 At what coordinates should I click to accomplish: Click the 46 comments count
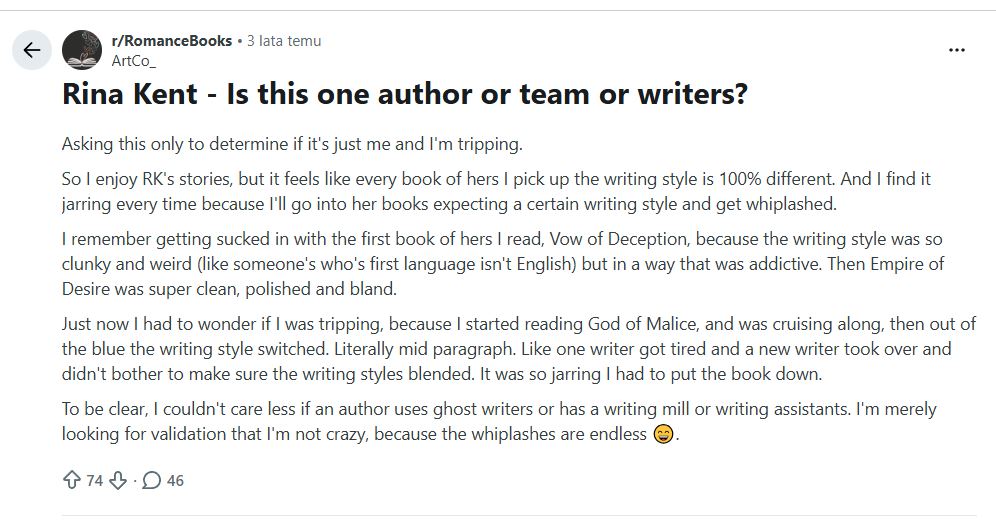point(175,481)
